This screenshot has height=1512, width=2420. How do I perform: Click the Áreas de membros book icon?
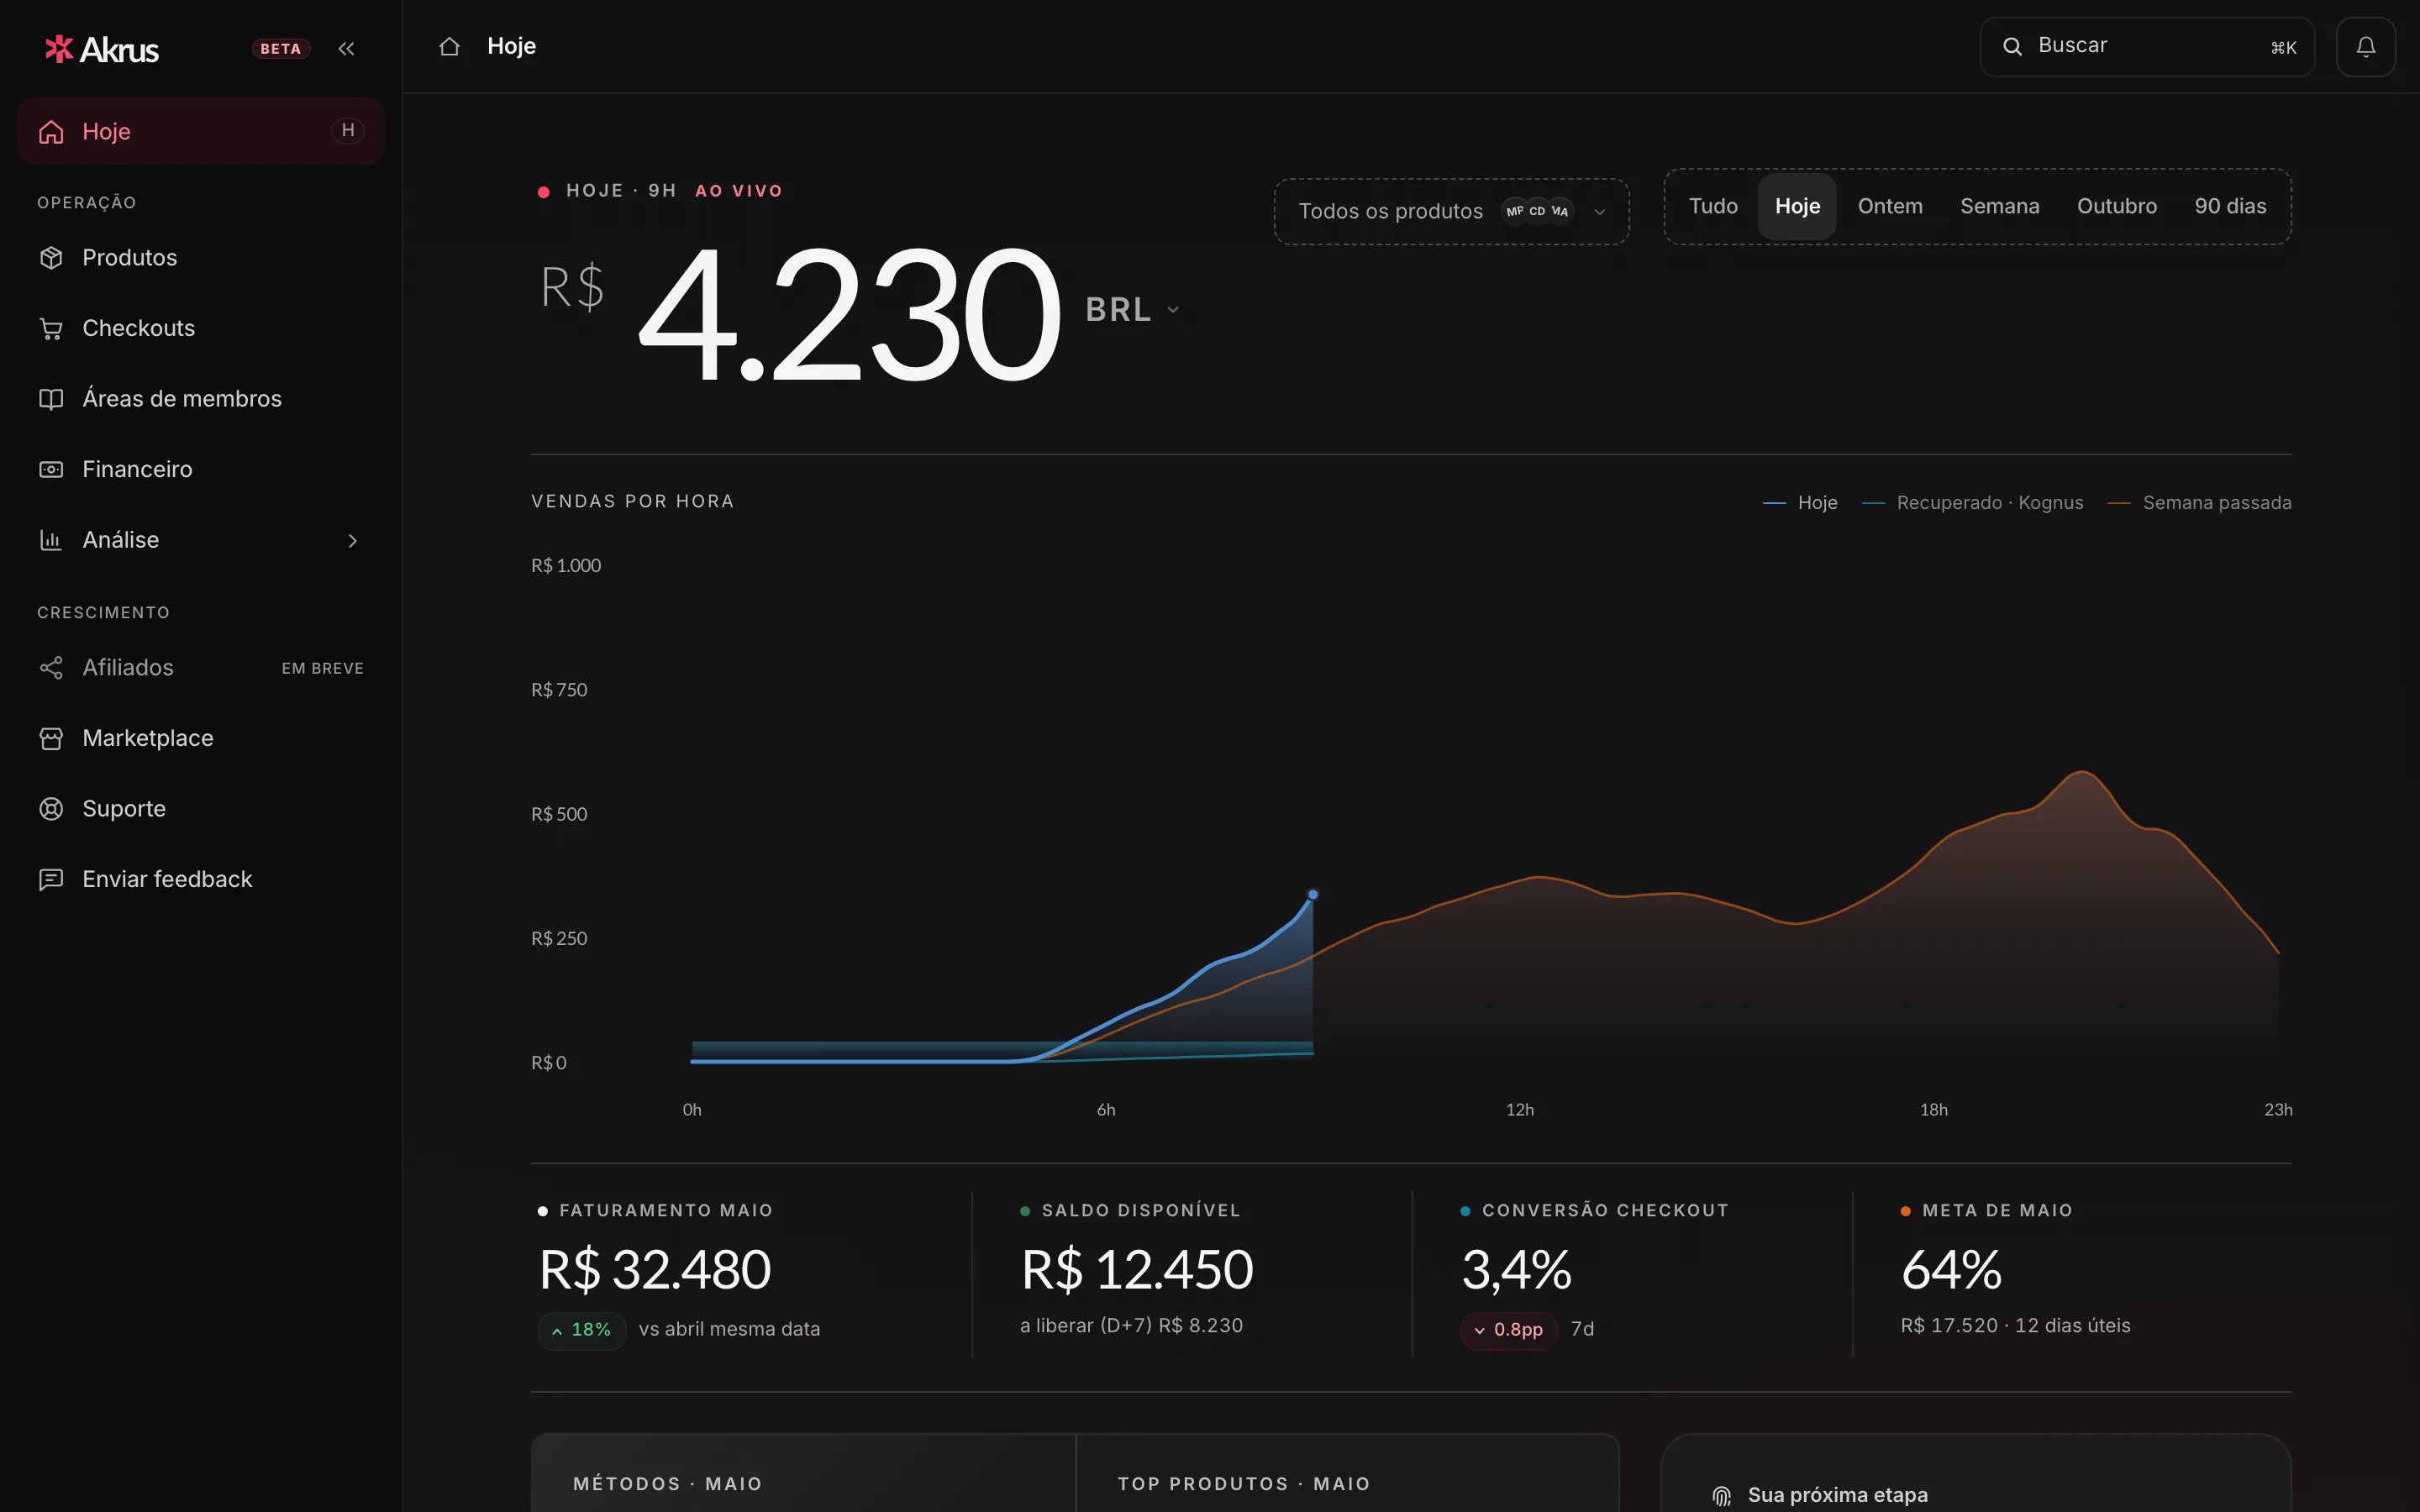pos(51,398)
